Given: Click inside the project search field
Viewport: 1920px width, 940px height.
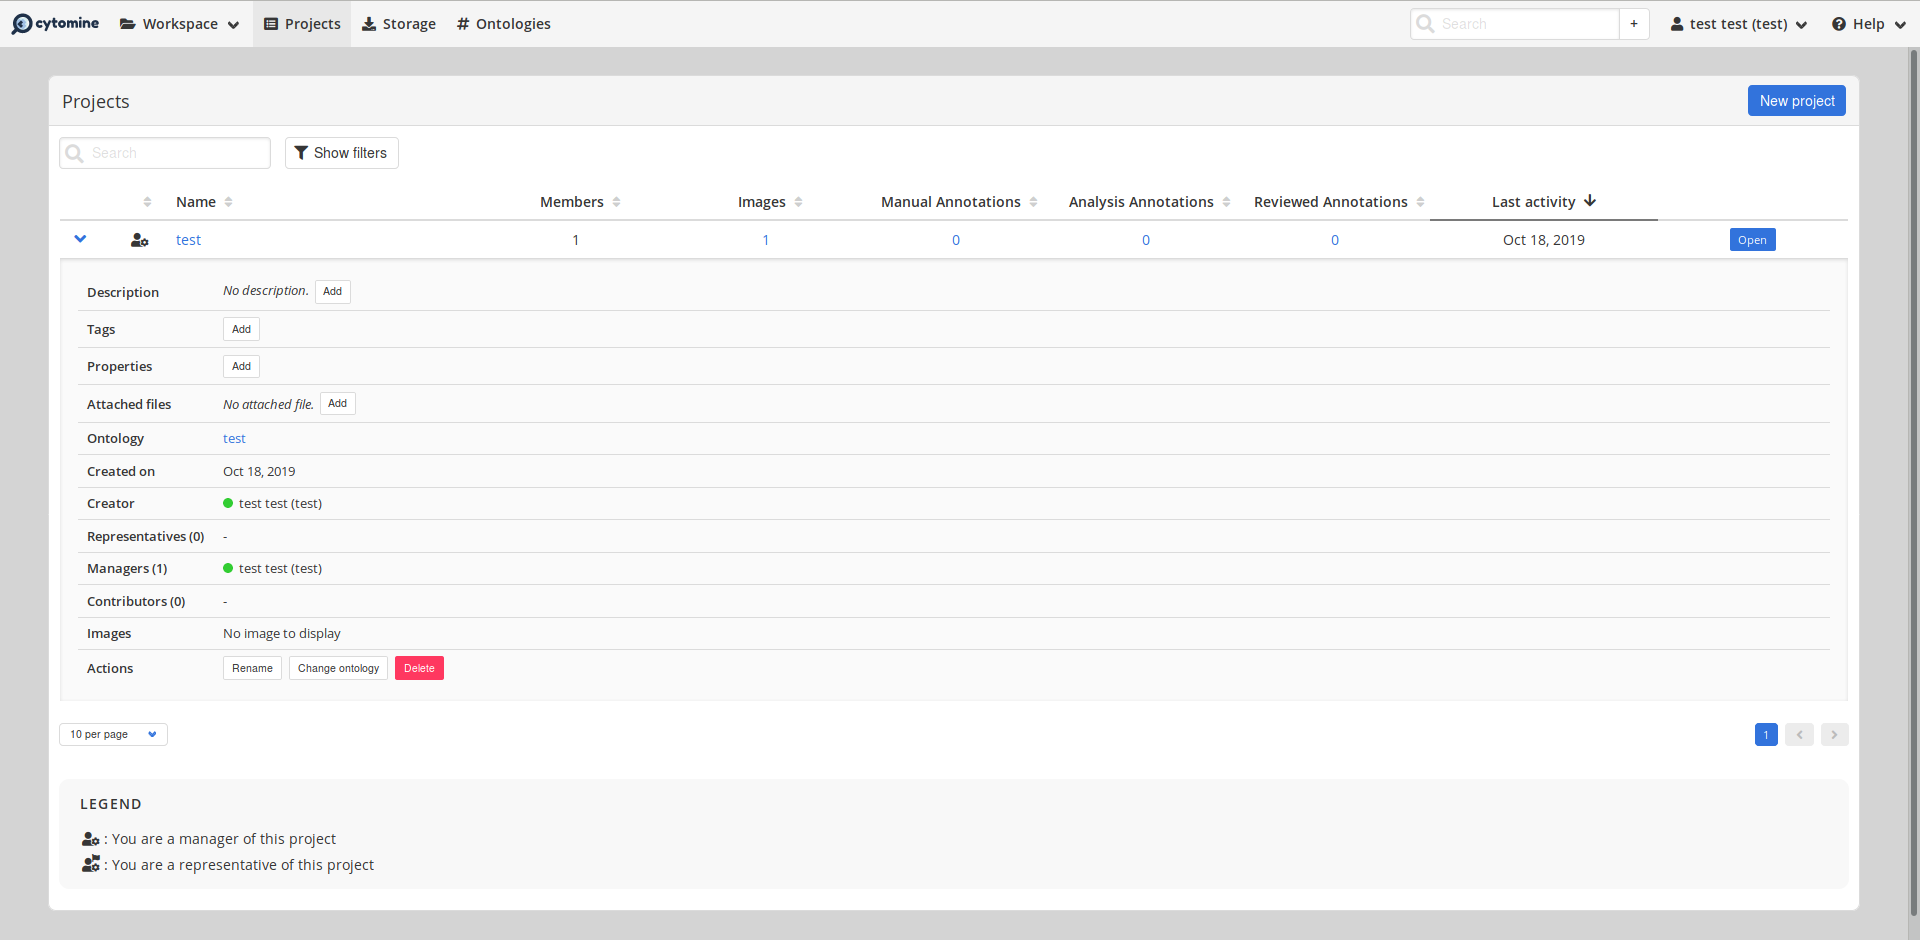Looking at the screenshot, I should (164, 152).
